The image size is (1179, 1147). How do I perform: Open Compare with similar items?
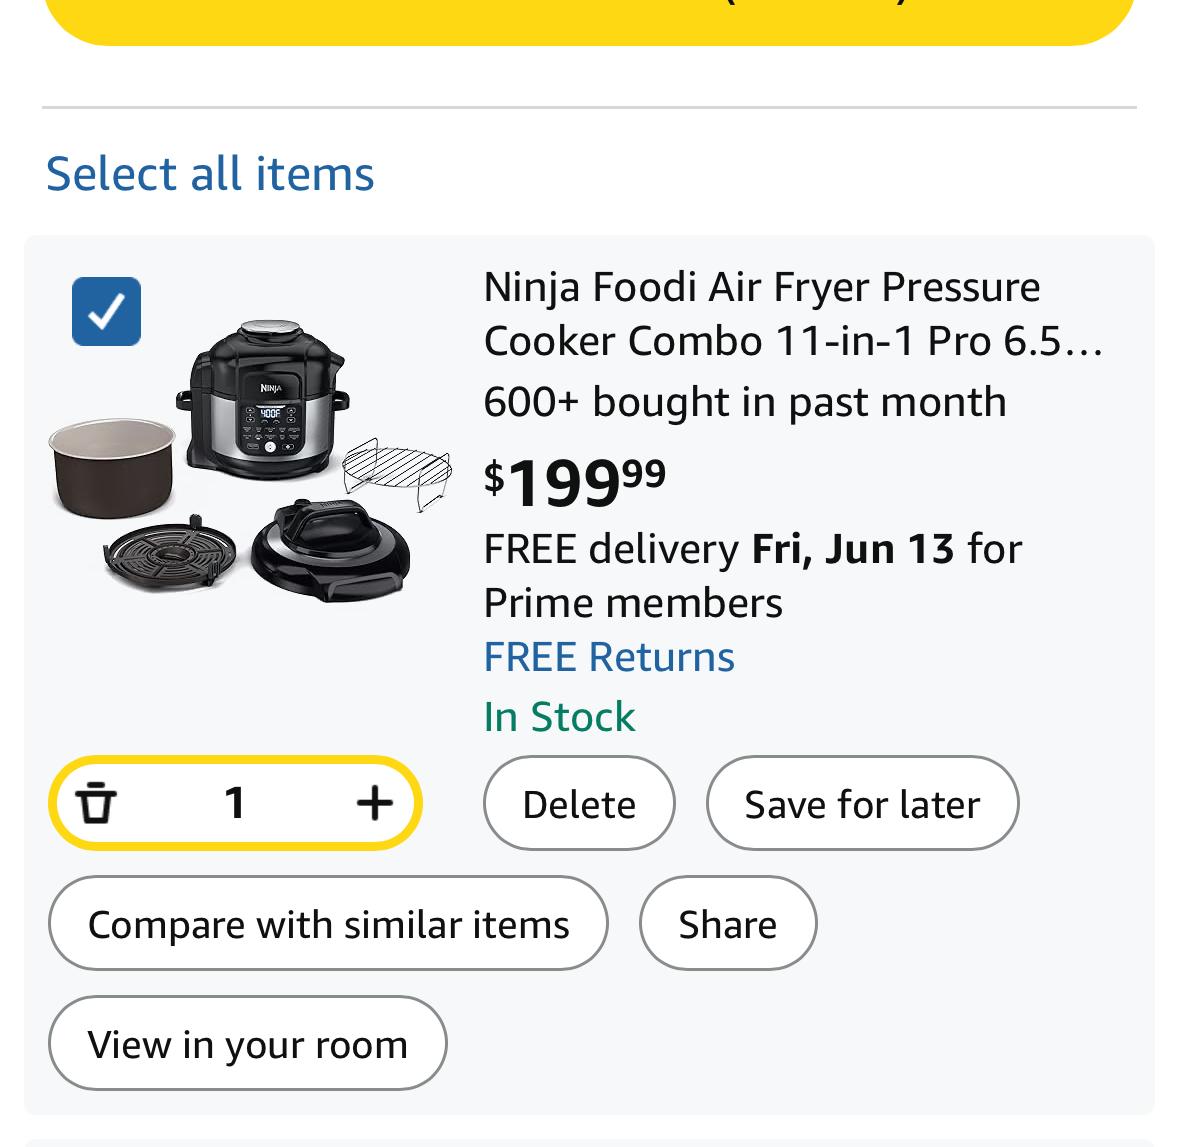pyautogui.click(x=328, y=924)
